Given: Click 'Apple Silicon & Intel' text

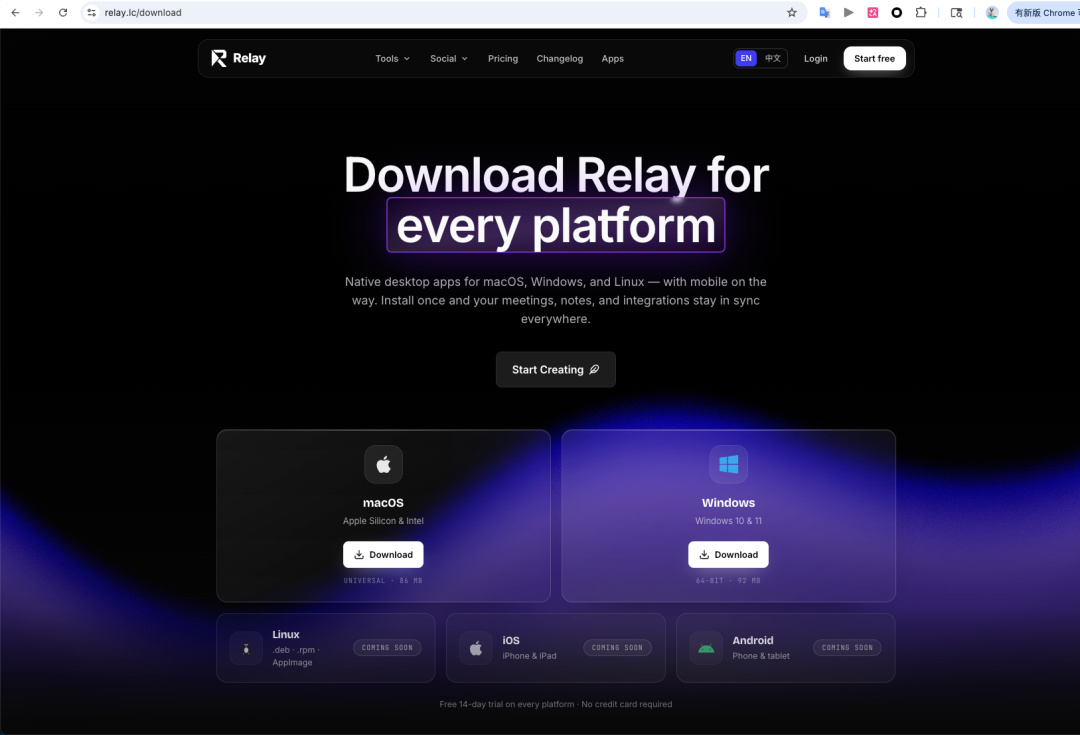Looking at the screenshot, I should click(x=383, y=521).
